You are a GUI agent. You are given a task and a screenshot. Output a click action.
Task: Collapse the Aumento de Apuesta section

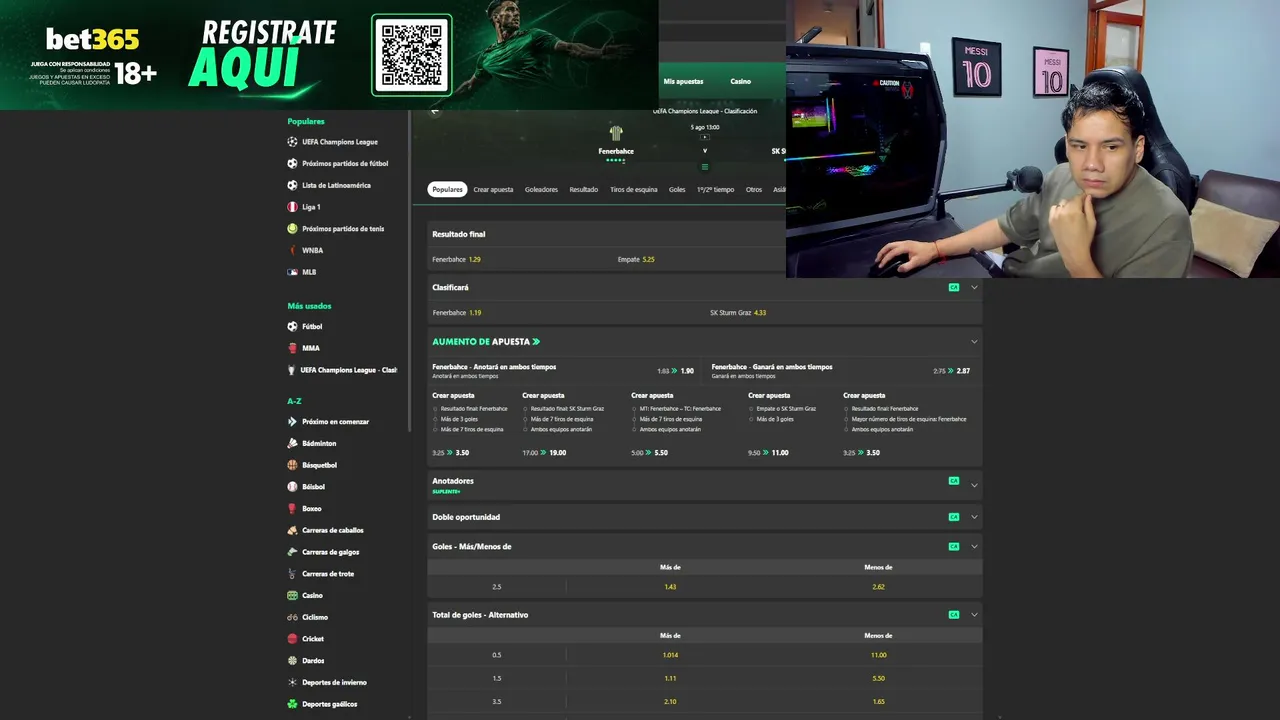point(974,342)
